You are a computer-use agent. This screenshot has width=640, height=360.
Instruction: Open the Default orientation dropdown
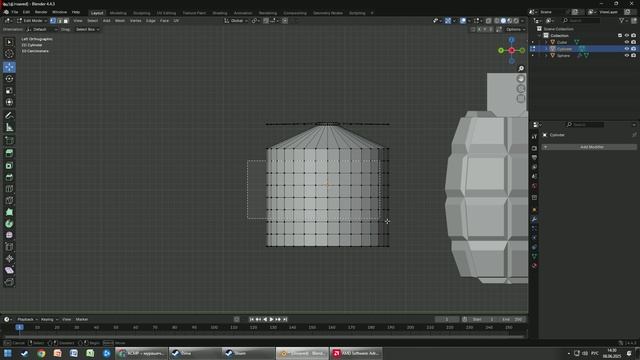point(42,29)
